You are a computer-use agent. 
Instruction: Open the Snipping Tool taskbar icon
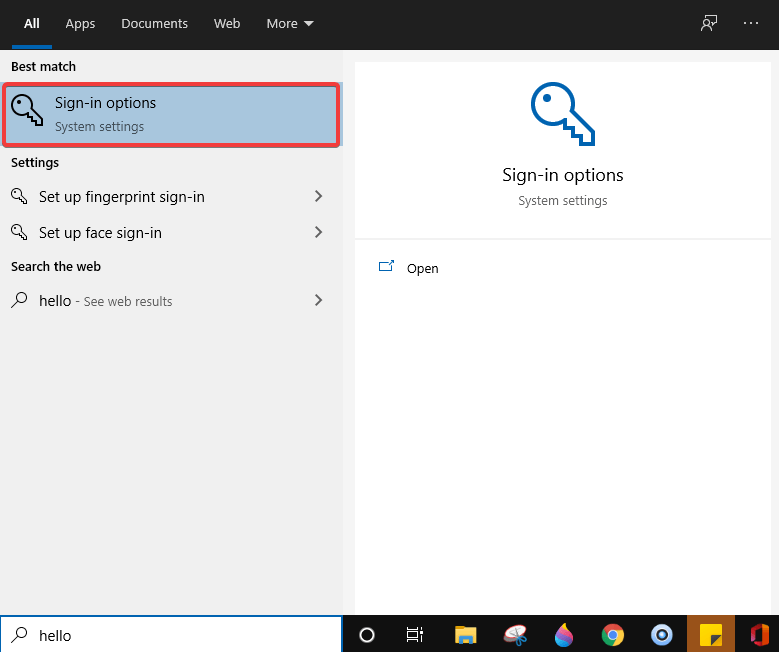[x=515, y=635]
